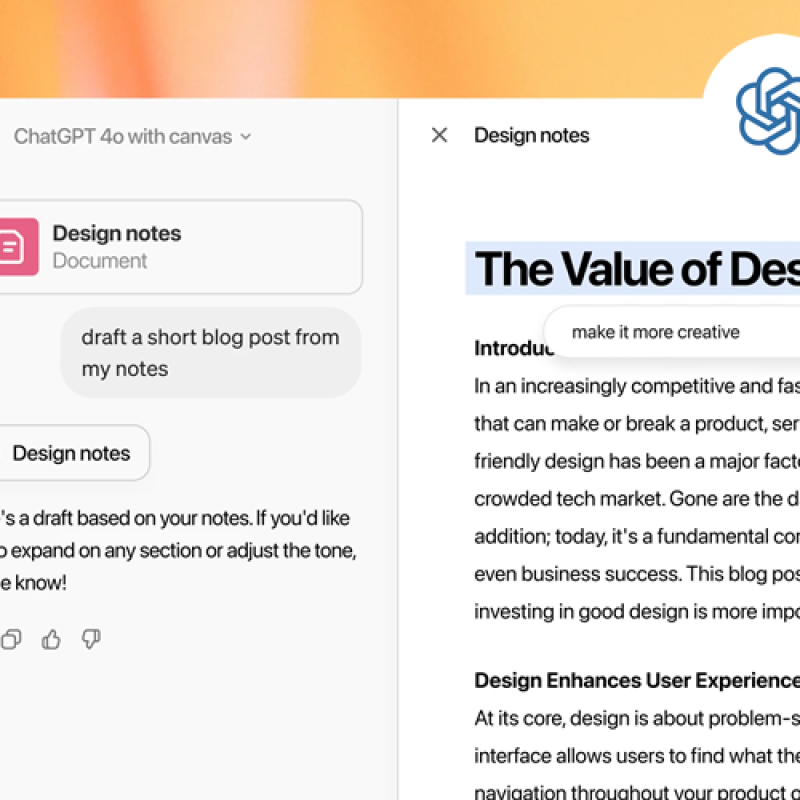Image resolution: width=800 pixels, height=800 pixels.
Task: Click the Design notes title in canvas header
Action: [532, 135]
